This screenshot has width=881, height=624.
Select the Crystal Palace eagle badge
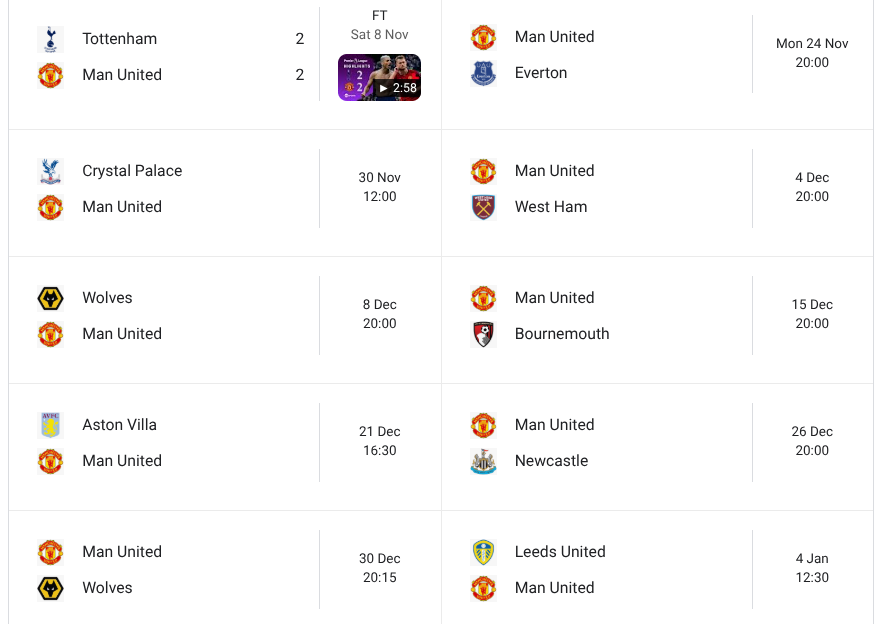[x=51, y=171]
